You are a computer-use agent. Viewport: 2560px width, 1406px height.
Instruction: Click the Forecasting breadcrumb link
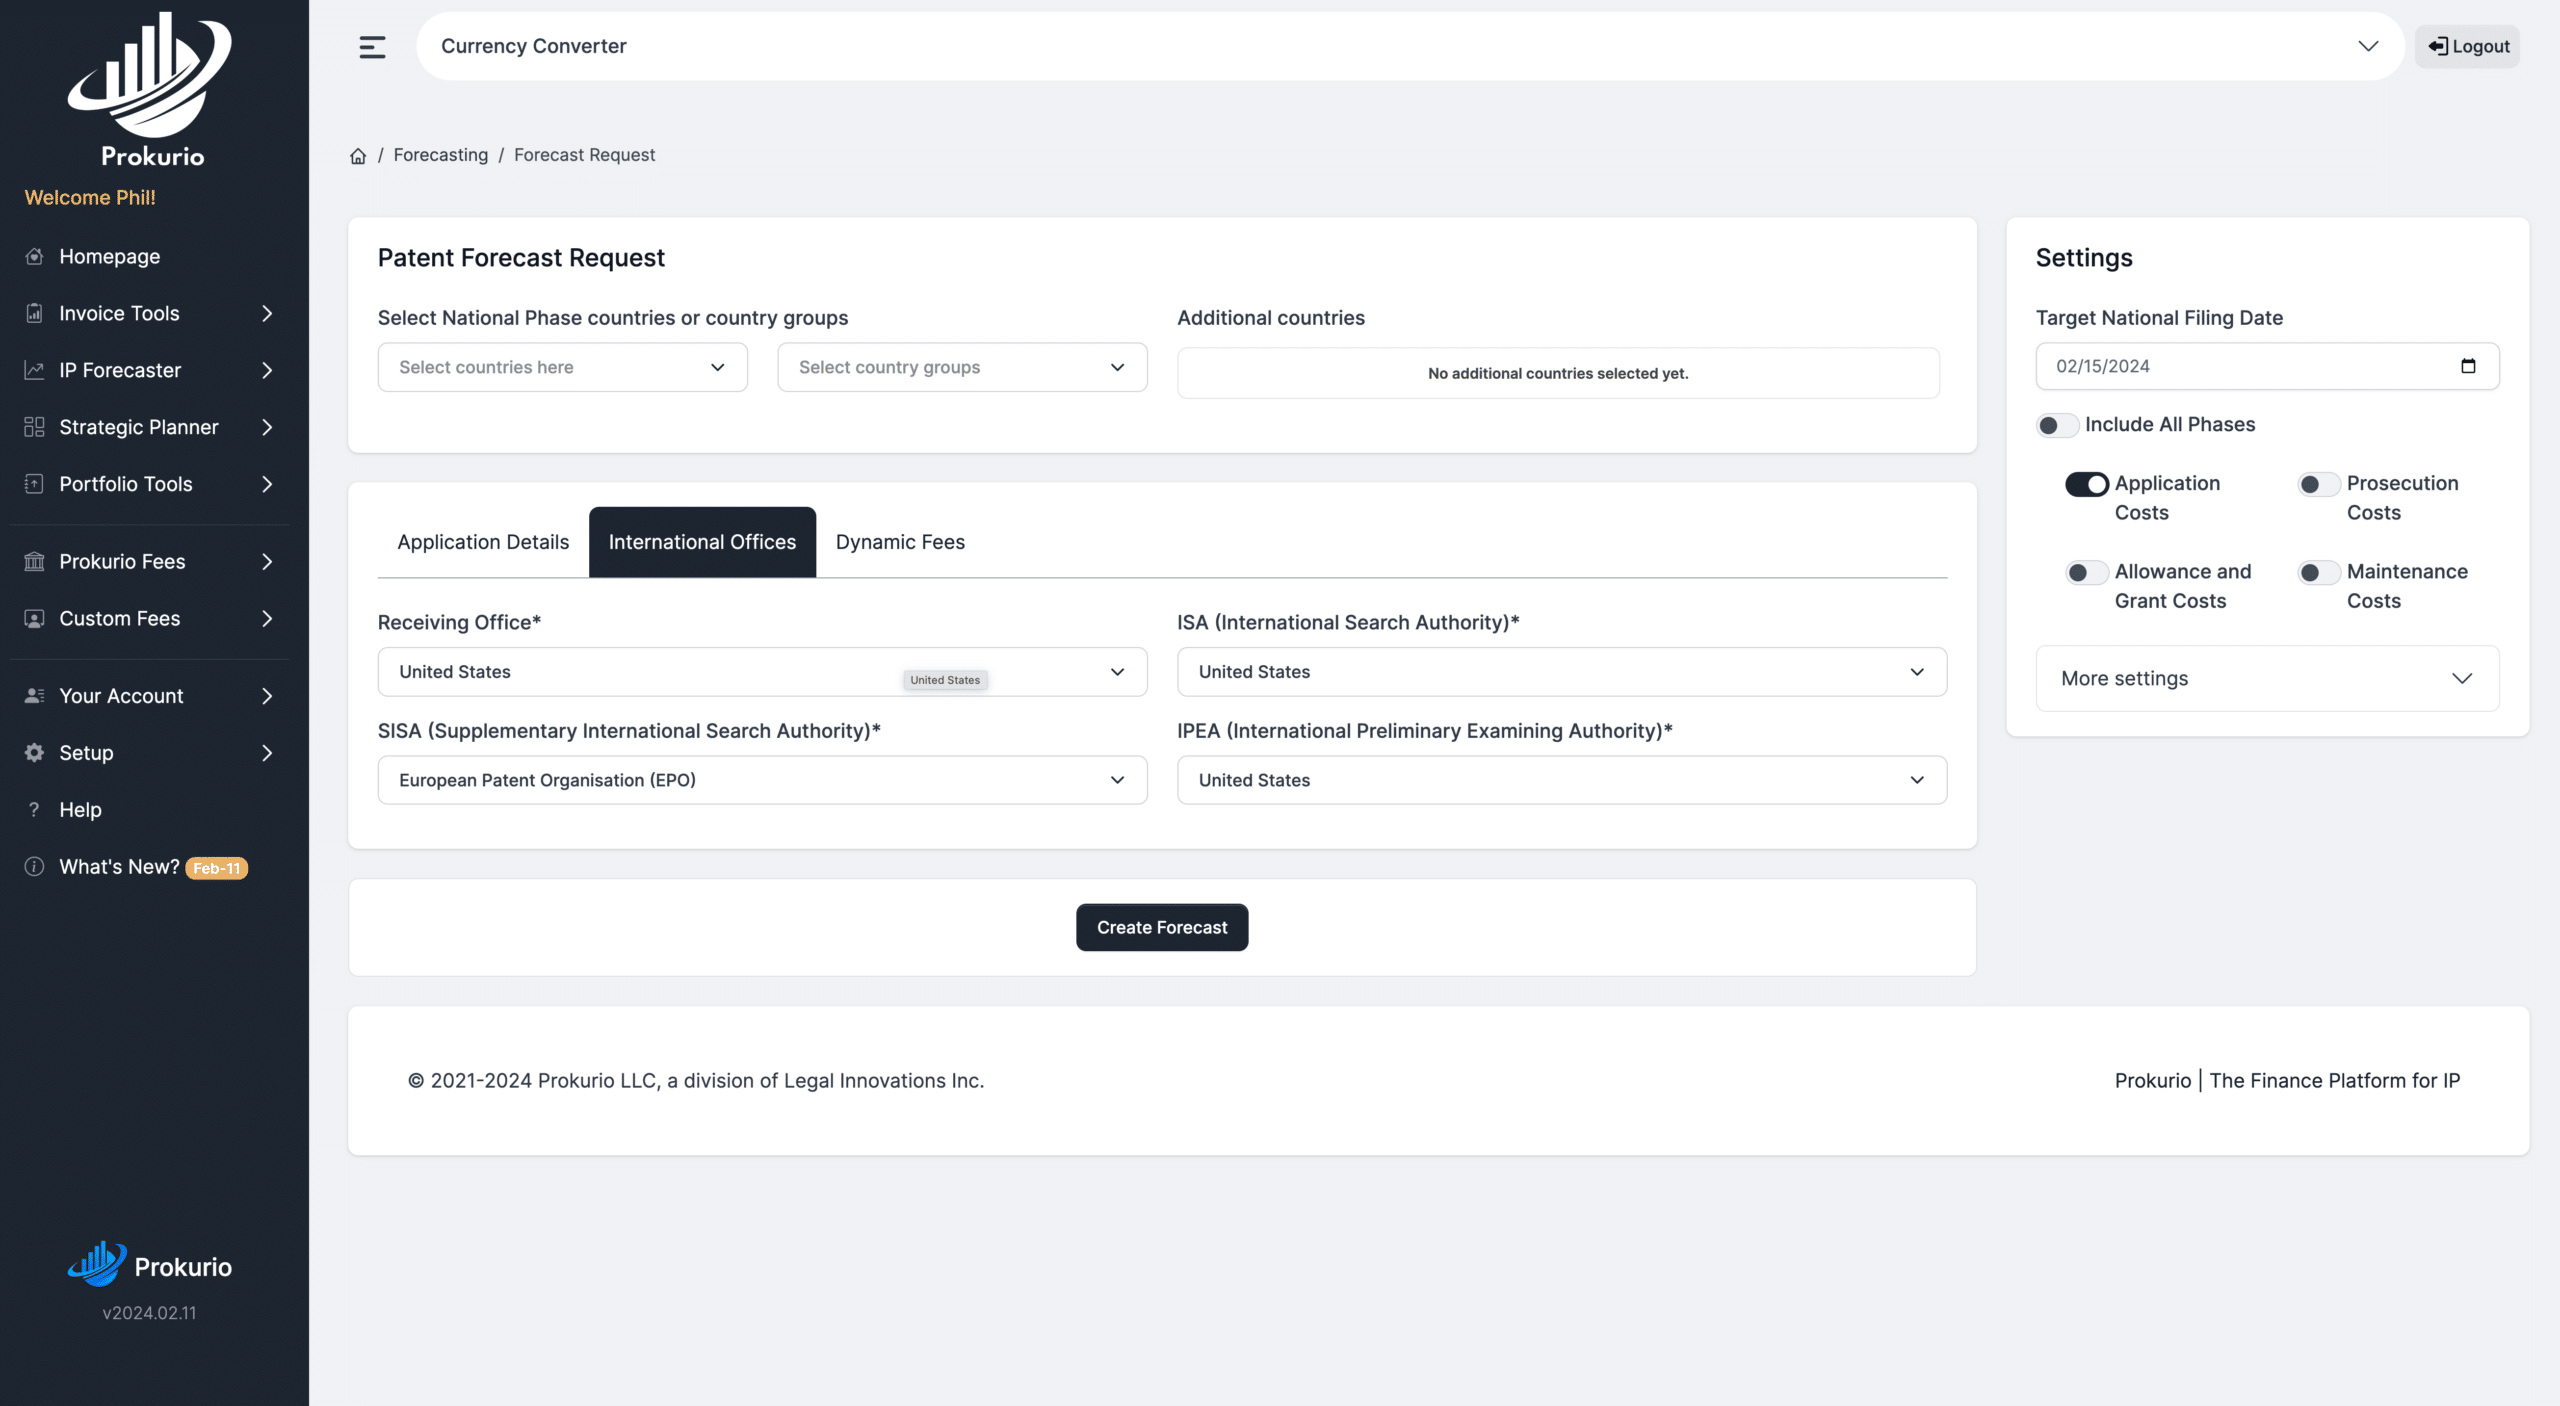point(441,155)
